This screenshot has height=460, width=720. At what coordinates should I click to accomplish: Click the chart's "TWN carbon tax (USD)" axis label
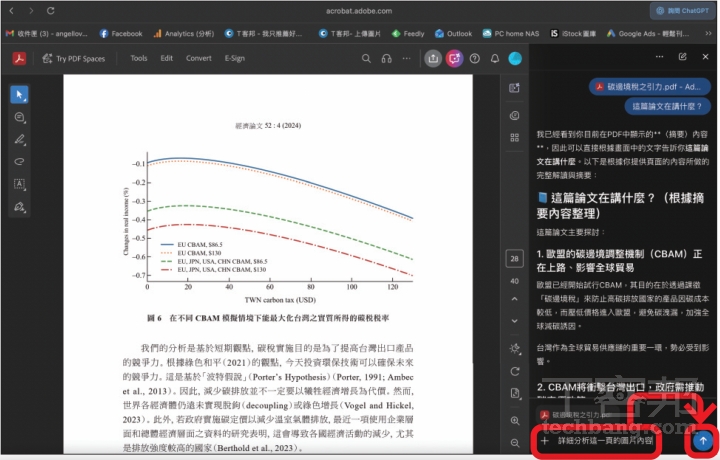pyautogui.click(x=280, y=300)
